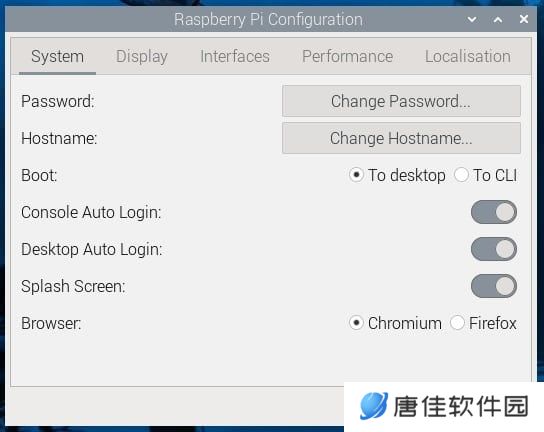The height and width of the screenshot is (432, 544).
Task: Toggle the Console Auto Login switch
Action: 494,212
